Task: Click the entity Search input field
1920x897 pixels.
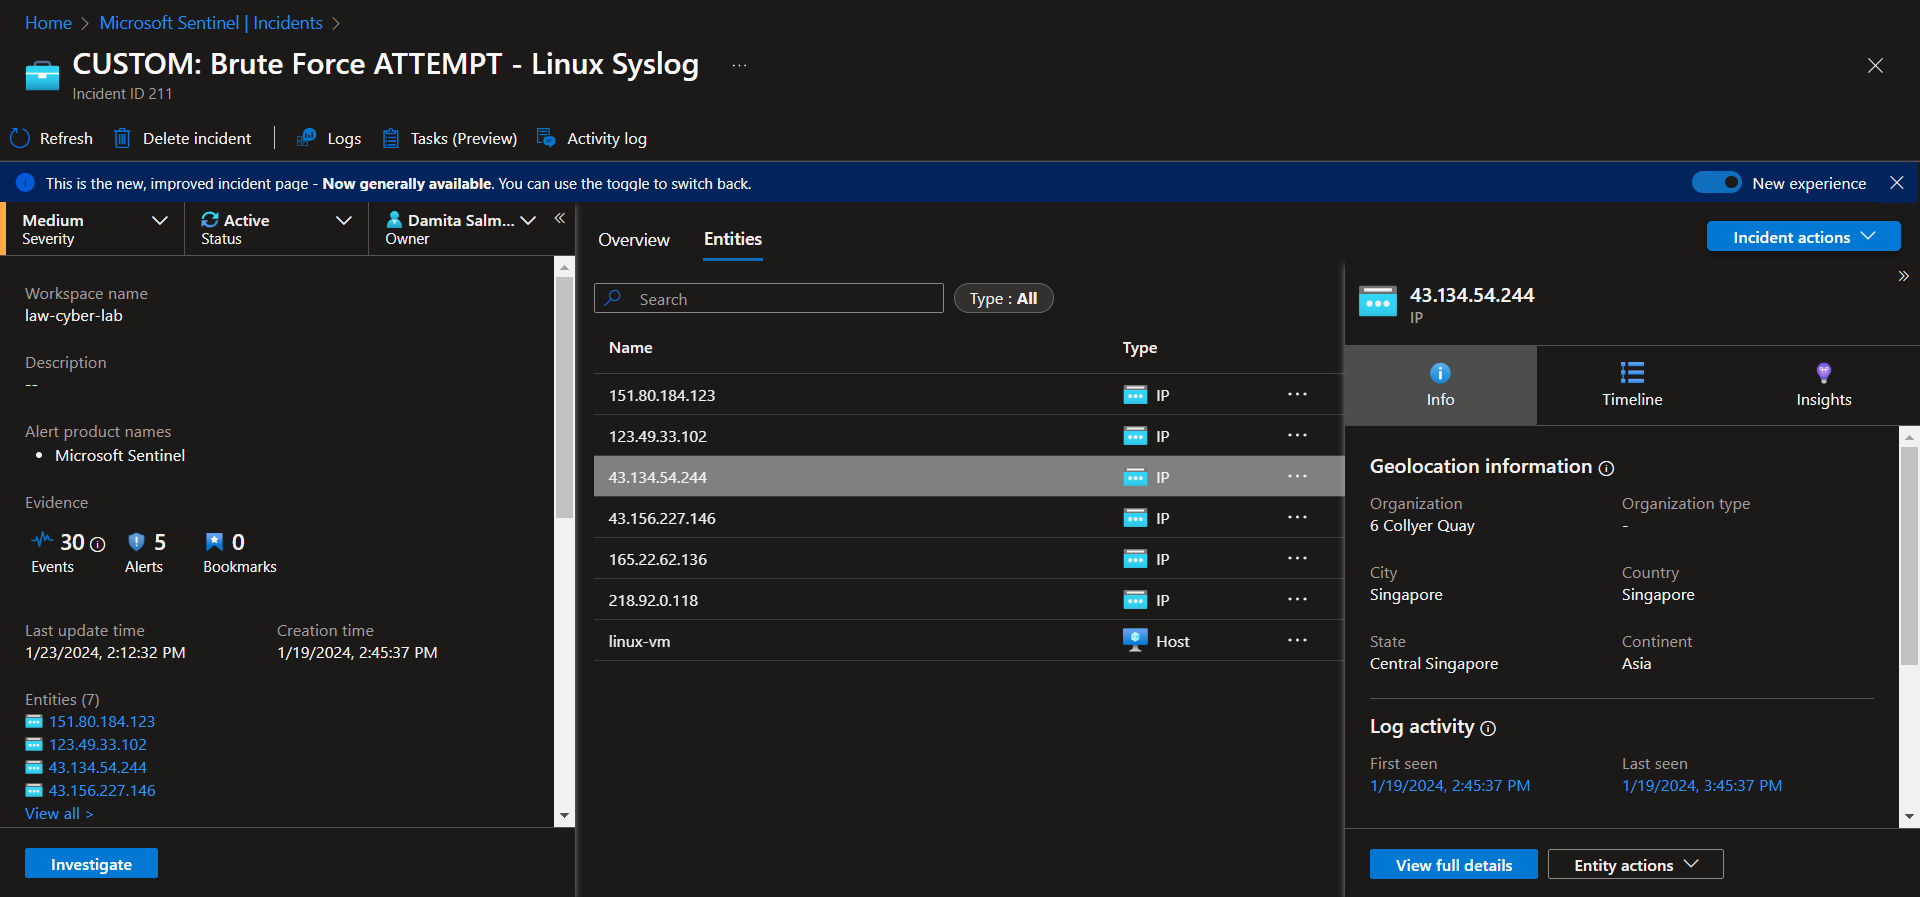Action: pos(769,298)
